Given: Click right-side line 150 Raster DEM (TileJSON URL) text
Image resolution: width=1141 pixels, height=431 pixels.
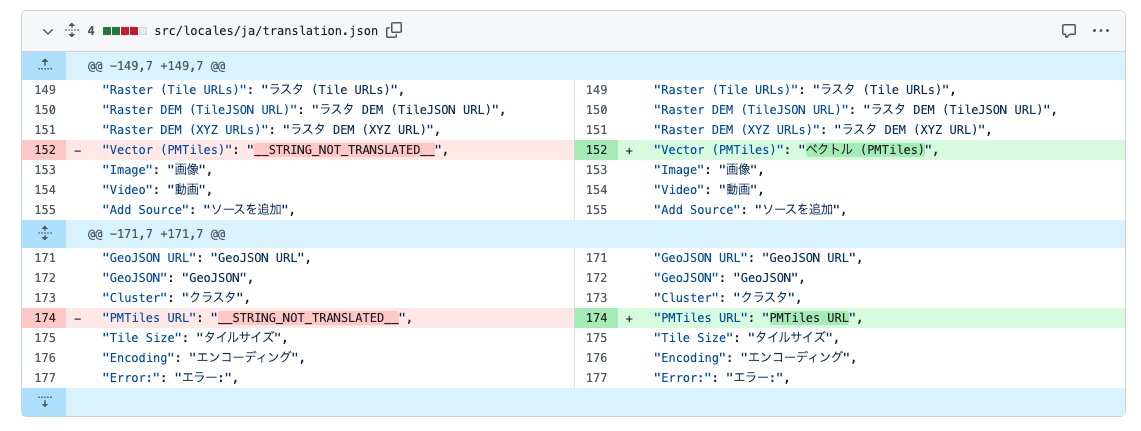Looking at the screenshot, I should (855, 110).
